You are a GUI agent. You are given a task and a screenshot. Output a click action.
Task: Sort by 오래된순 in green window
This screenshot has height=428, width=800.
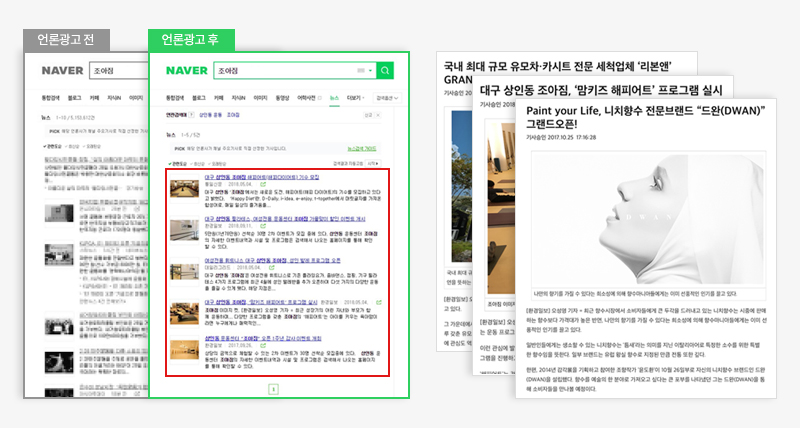(x=217, y=164)
